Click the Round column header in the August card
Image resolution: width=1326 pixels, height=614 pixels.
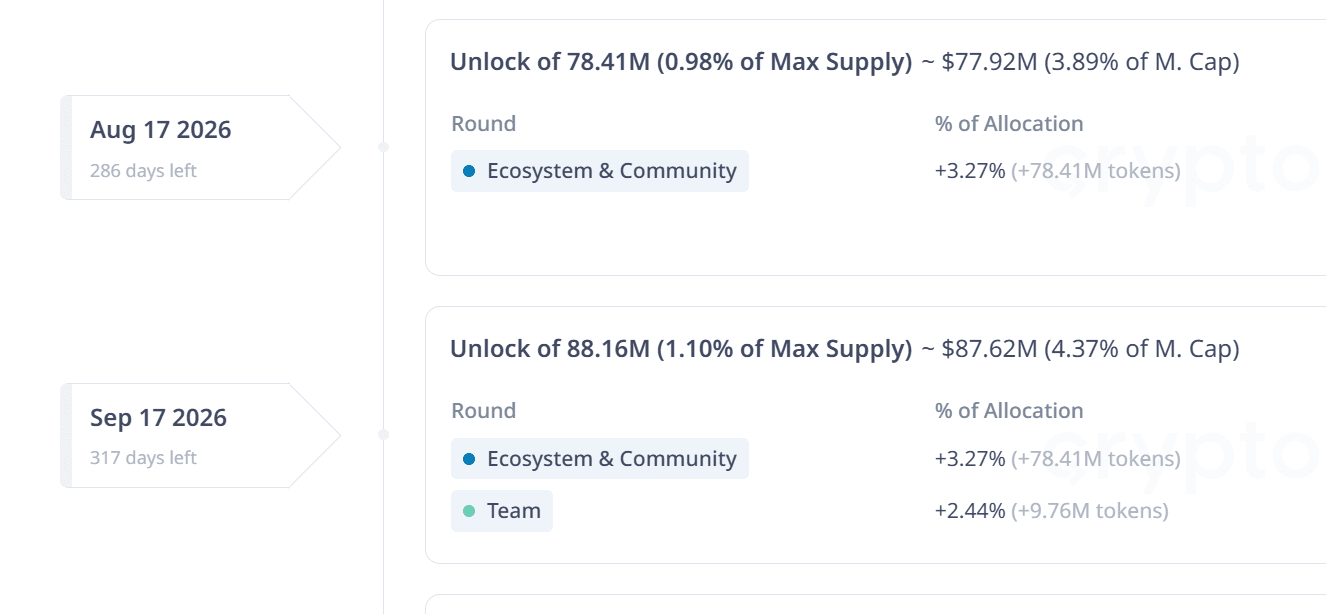coord(484,124)
